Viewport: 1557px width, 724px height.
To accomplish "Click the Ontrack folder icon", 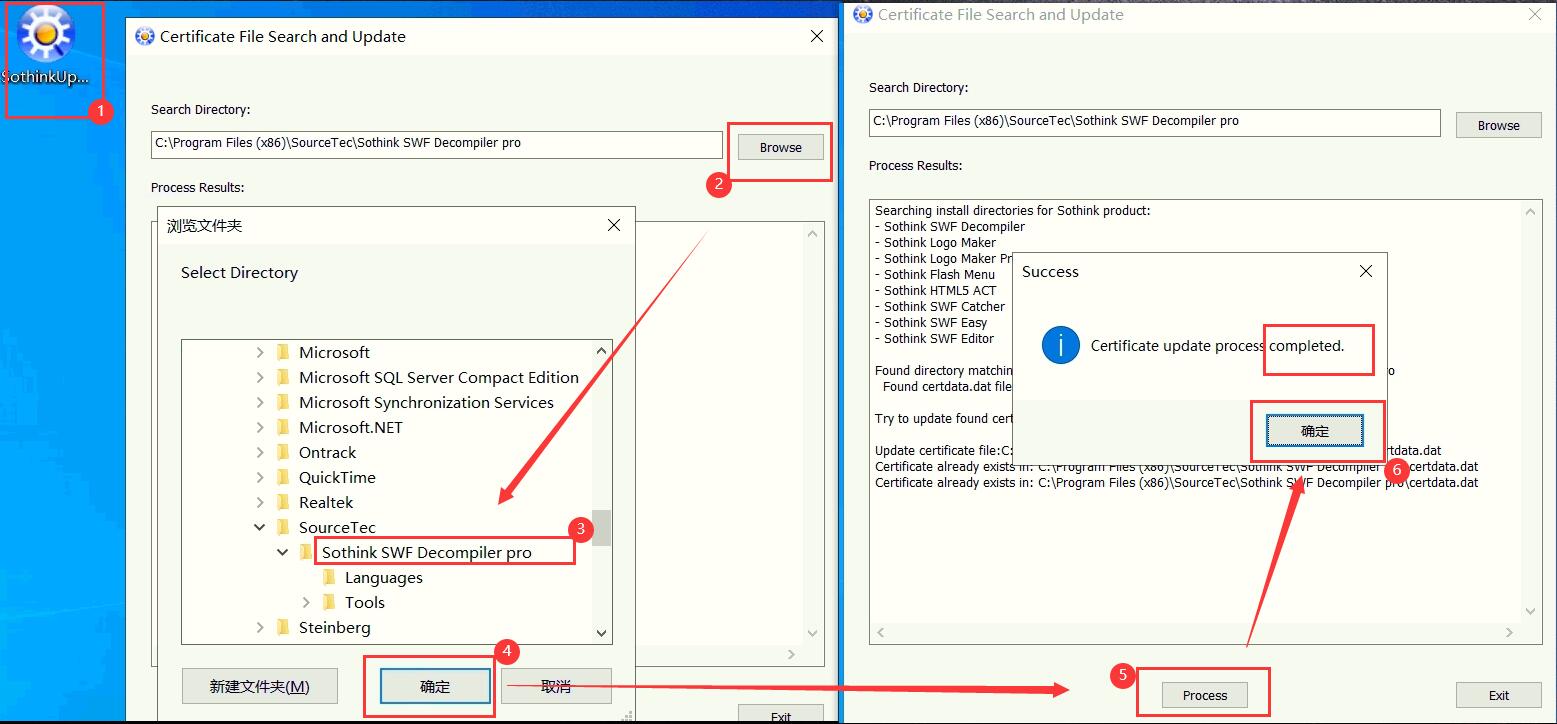I will coord(283,452).
